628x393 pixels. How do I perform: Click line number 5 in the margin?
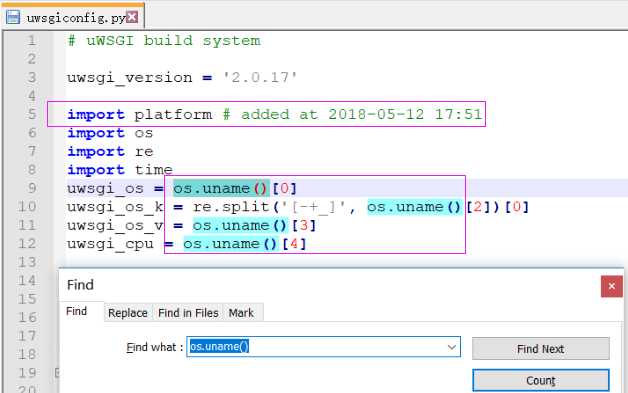tap(32, 114)
